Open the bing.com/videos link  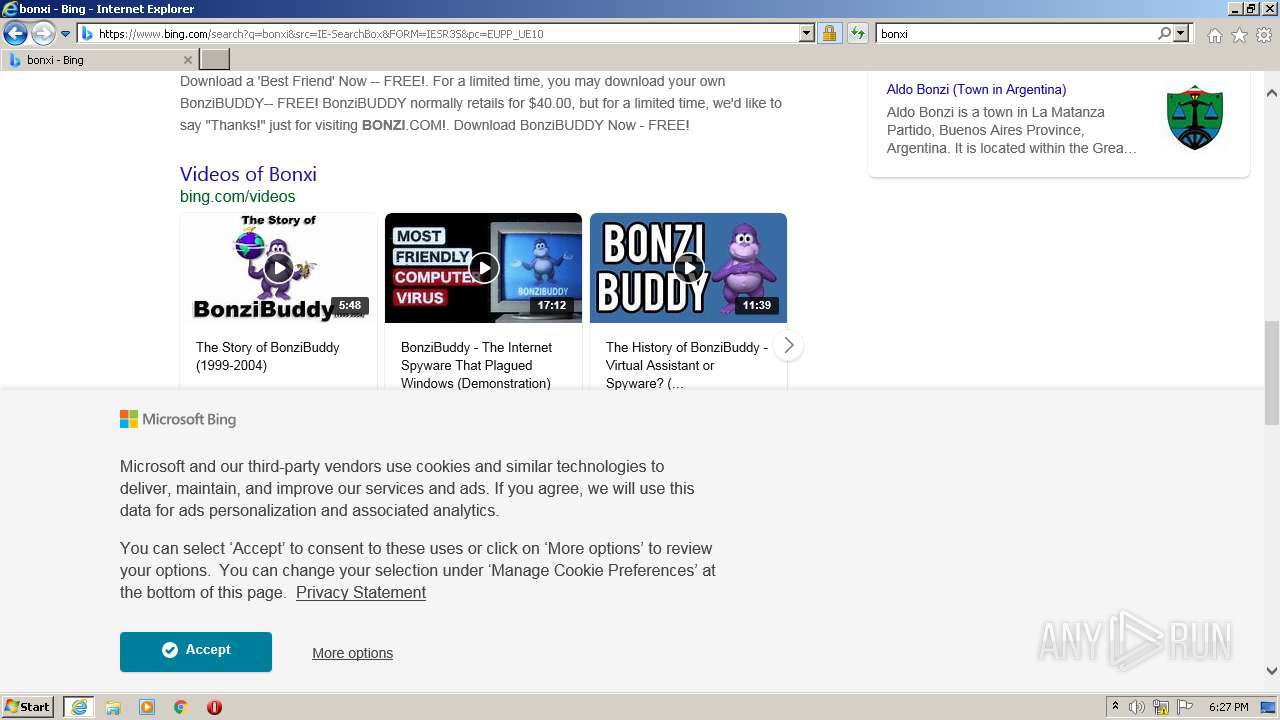coord(238,197)
